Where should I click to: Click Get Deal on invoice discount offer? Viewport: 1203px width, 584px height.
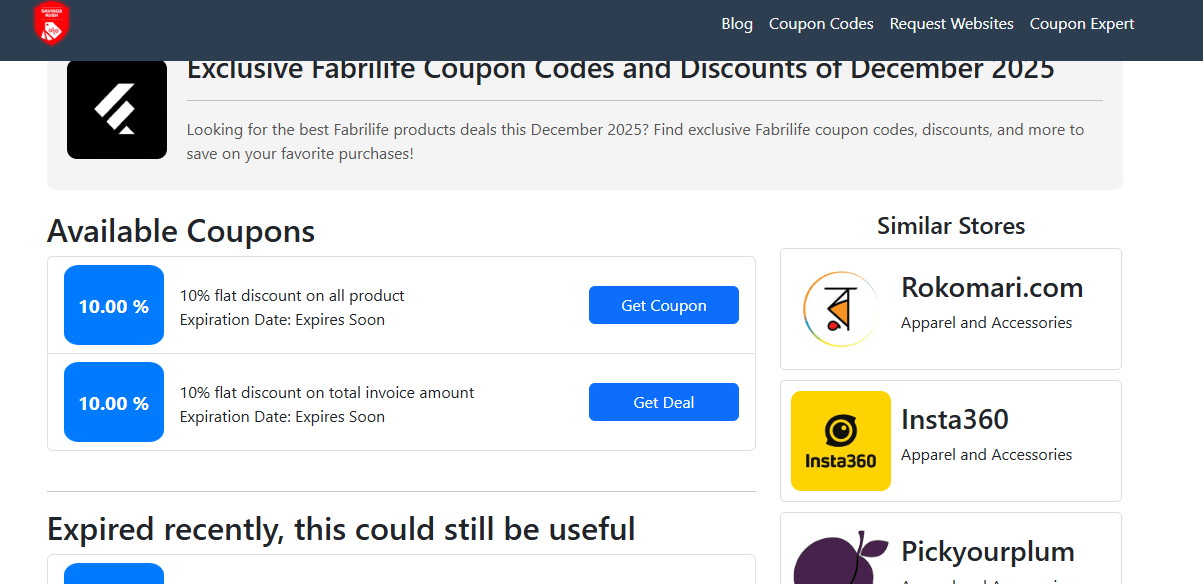tap(663, 402)
